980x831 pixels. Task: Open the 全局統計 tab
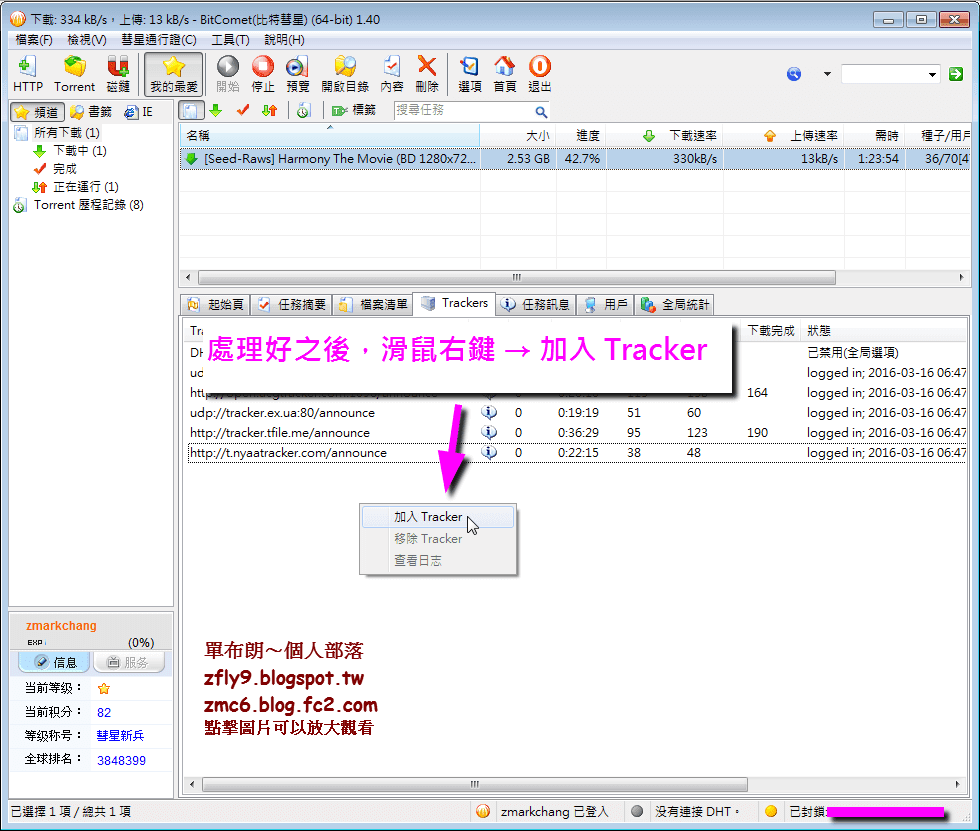click(674, 304)
